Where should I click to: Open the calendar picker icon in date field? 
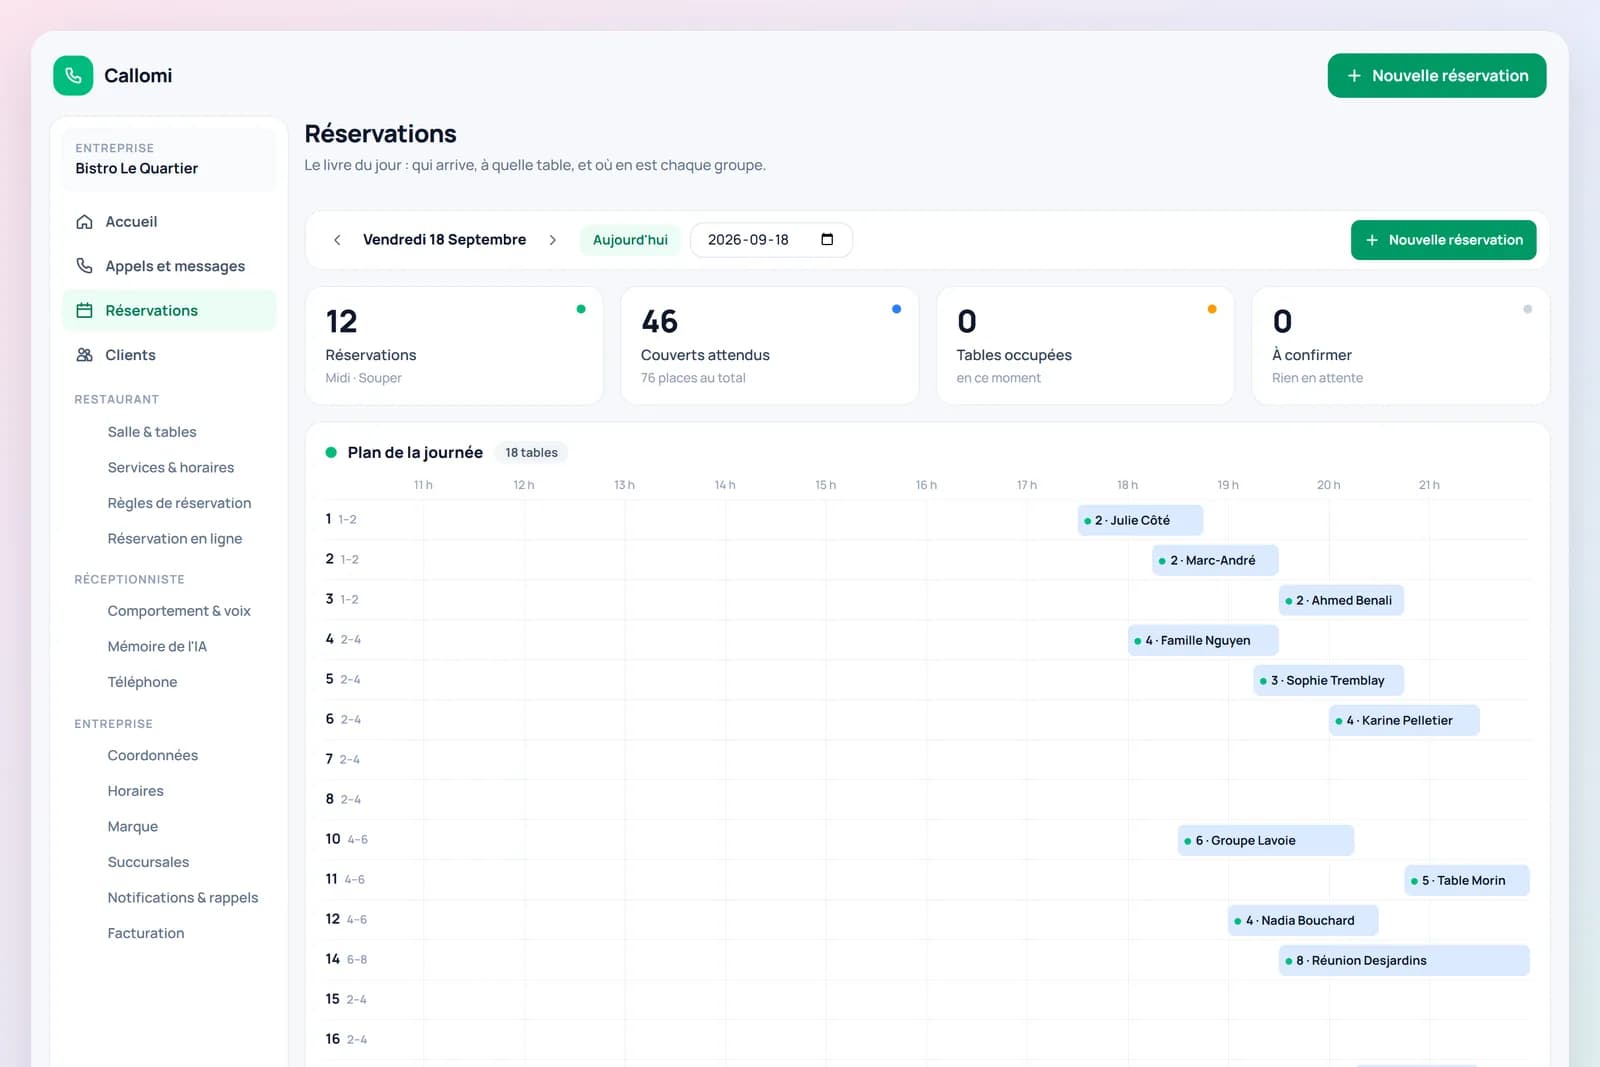[827, 240]
